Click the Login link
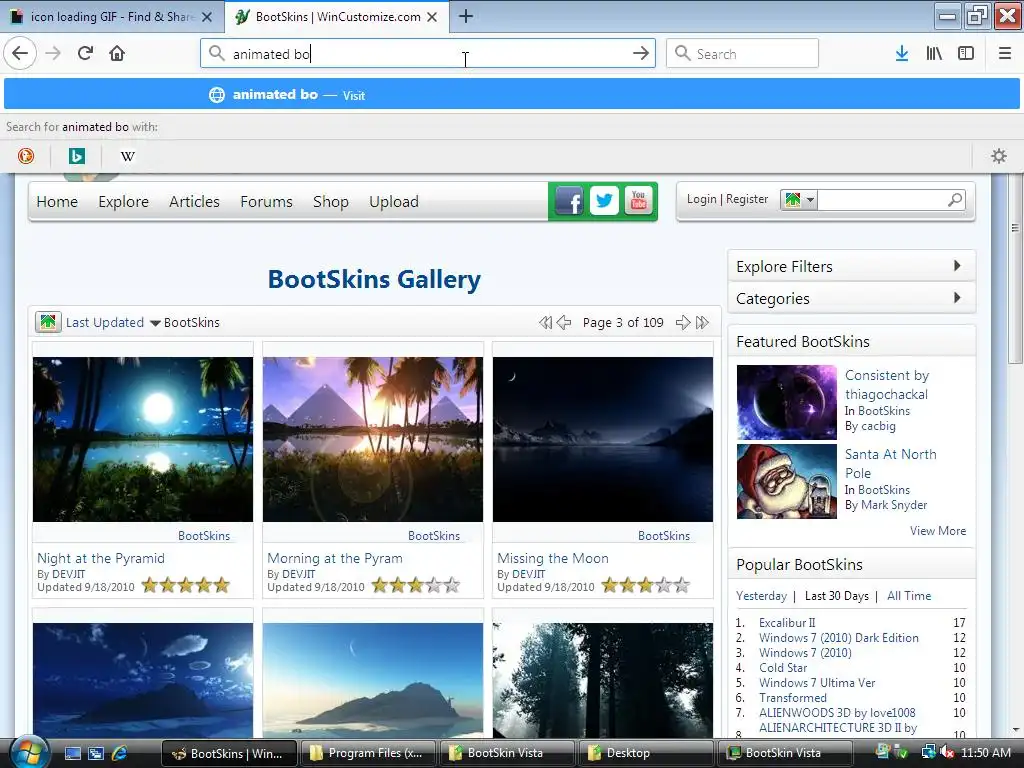This screenshot has width=1024, height=768. point(701,199)
